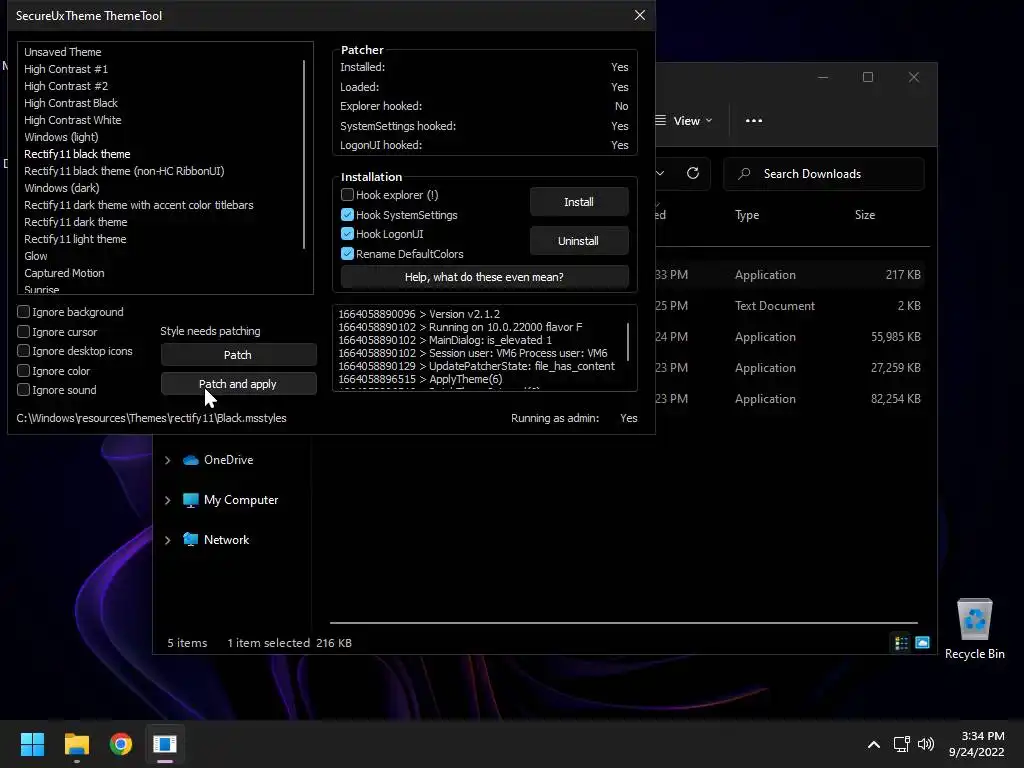Select High Contrast White theme
Screen dimensions: 1024x768
coord(72,120)
